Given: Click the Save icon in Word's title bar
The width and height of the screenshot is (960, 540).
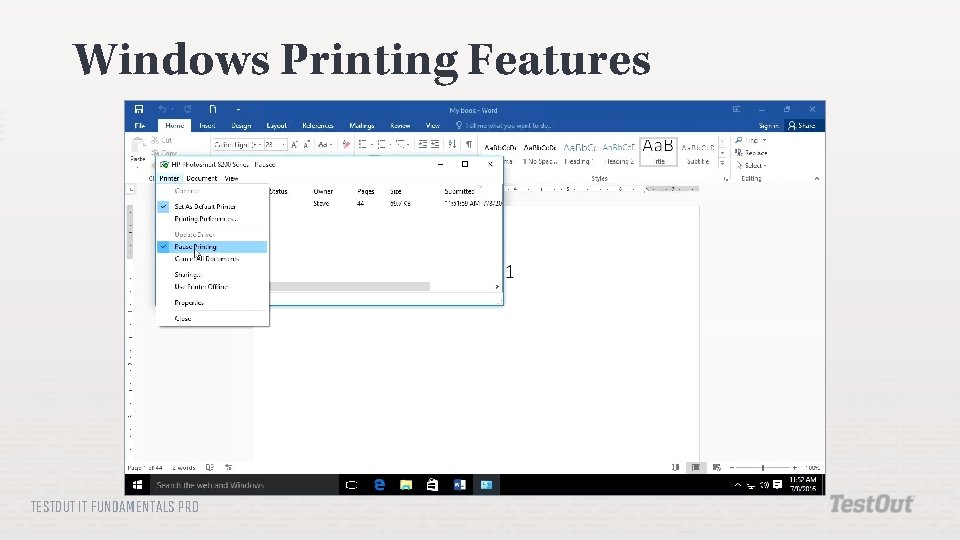Looking at the screenshot, I should click(x=139, y=109).
